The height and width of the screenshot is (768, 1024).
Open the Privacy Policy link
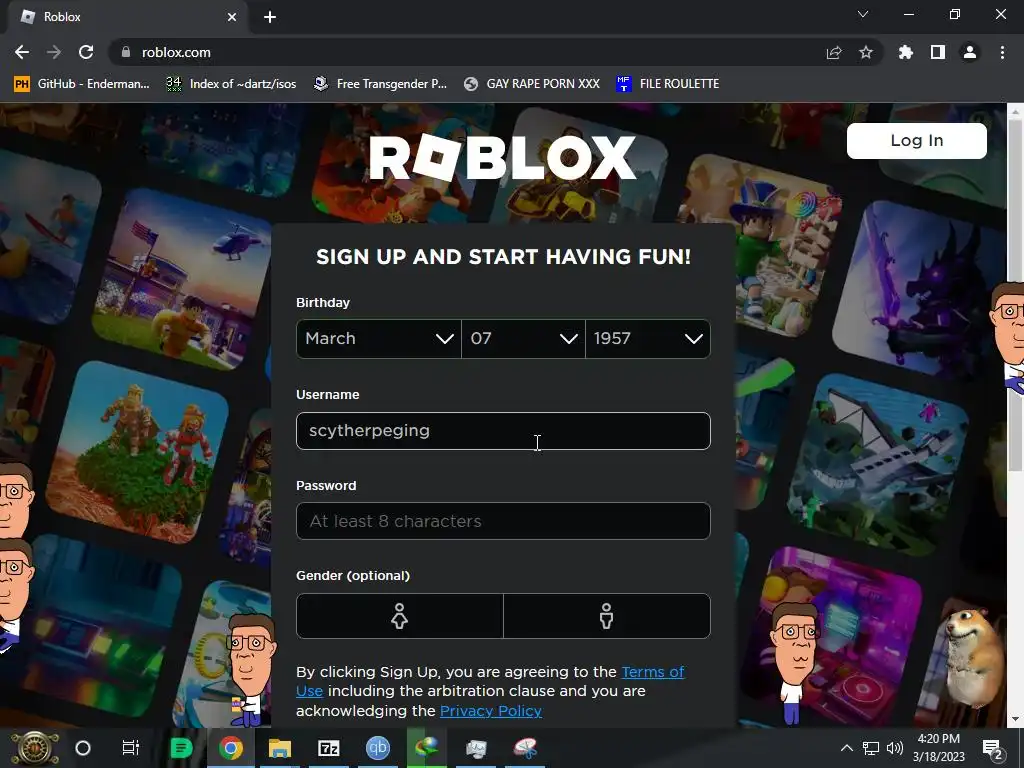click(490, 711)
